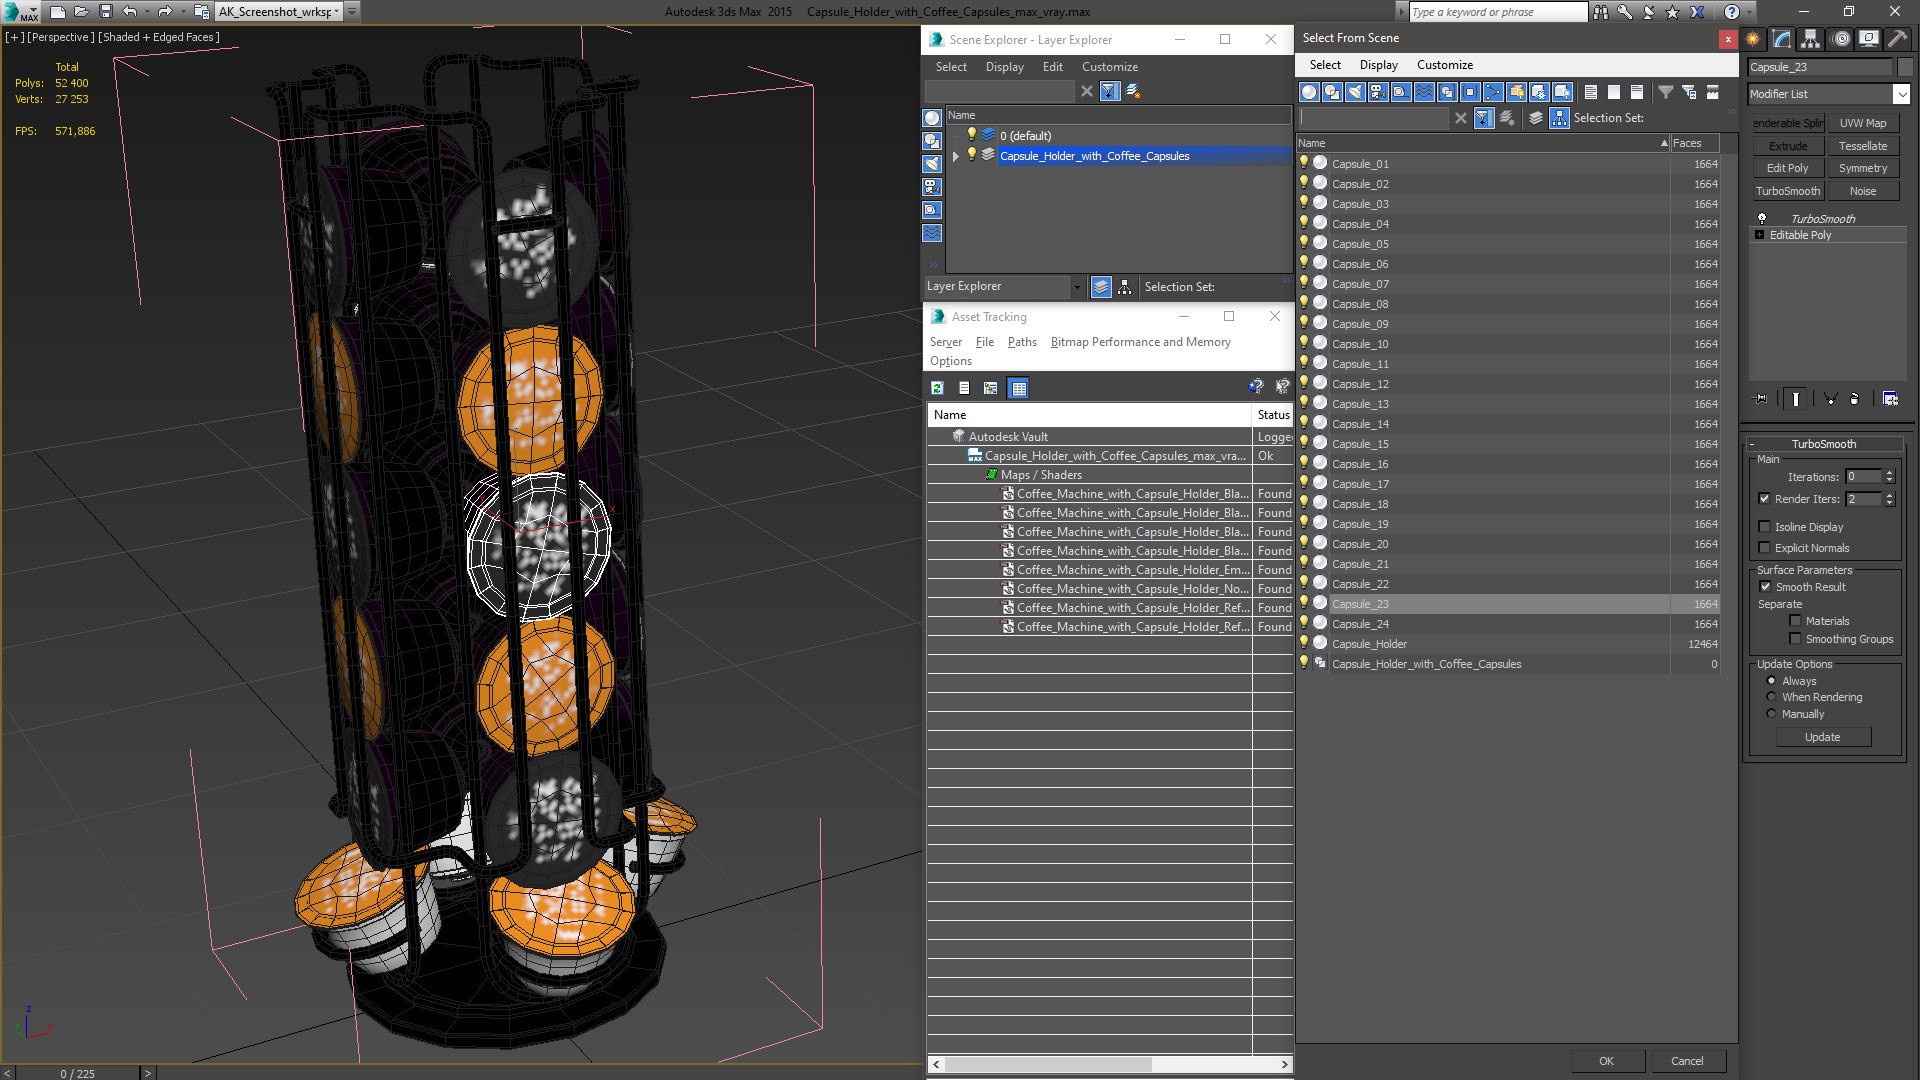Viewport: 1920px width, 1080px height.
Task: Select Manually update option
Action: pos(1771,714)
